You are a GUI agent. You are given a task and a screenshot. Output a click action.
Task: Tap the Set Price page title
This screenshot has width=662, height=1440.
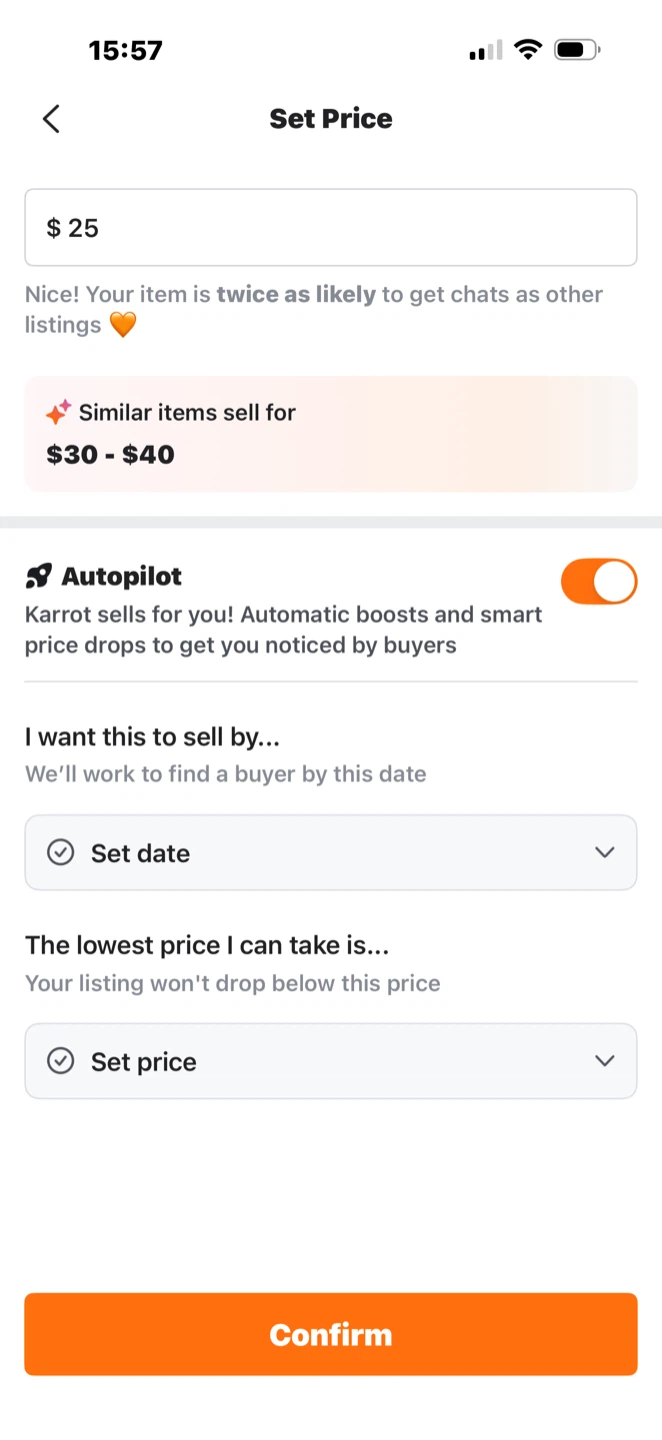click(x=331, y=119)
